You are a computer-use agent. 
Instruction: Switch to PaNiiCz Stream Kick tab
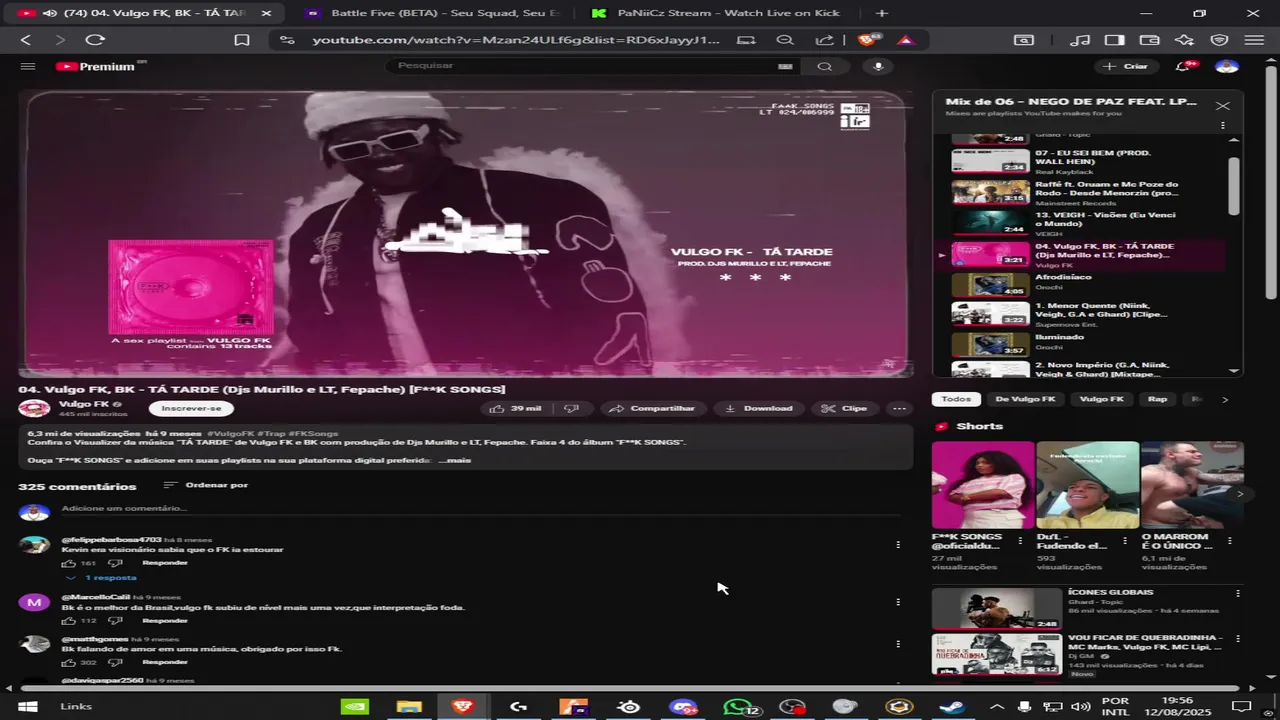(x=714, y=13)
